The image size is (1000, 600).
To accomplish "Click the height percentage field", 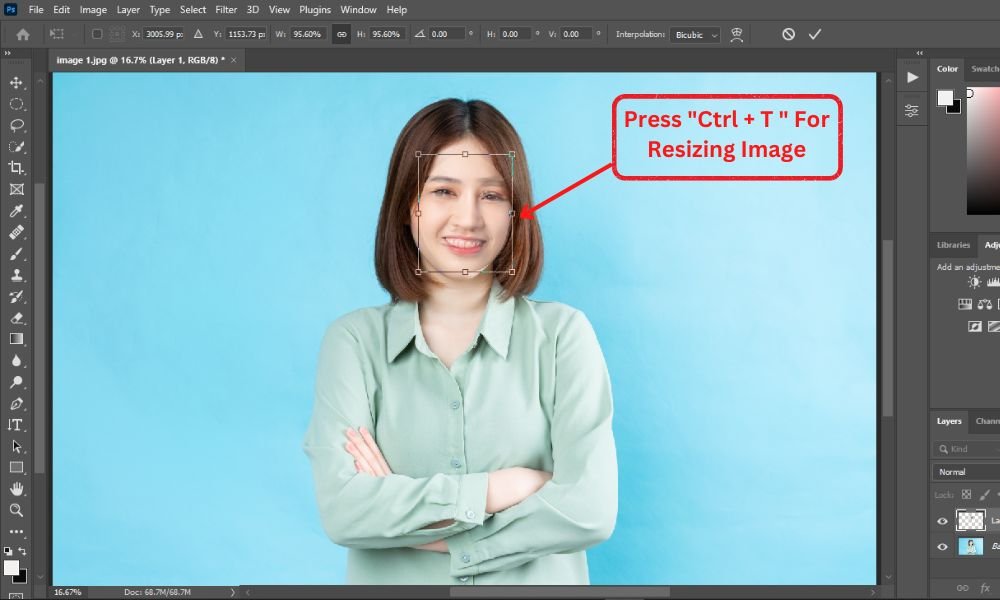I will [387, 34].
